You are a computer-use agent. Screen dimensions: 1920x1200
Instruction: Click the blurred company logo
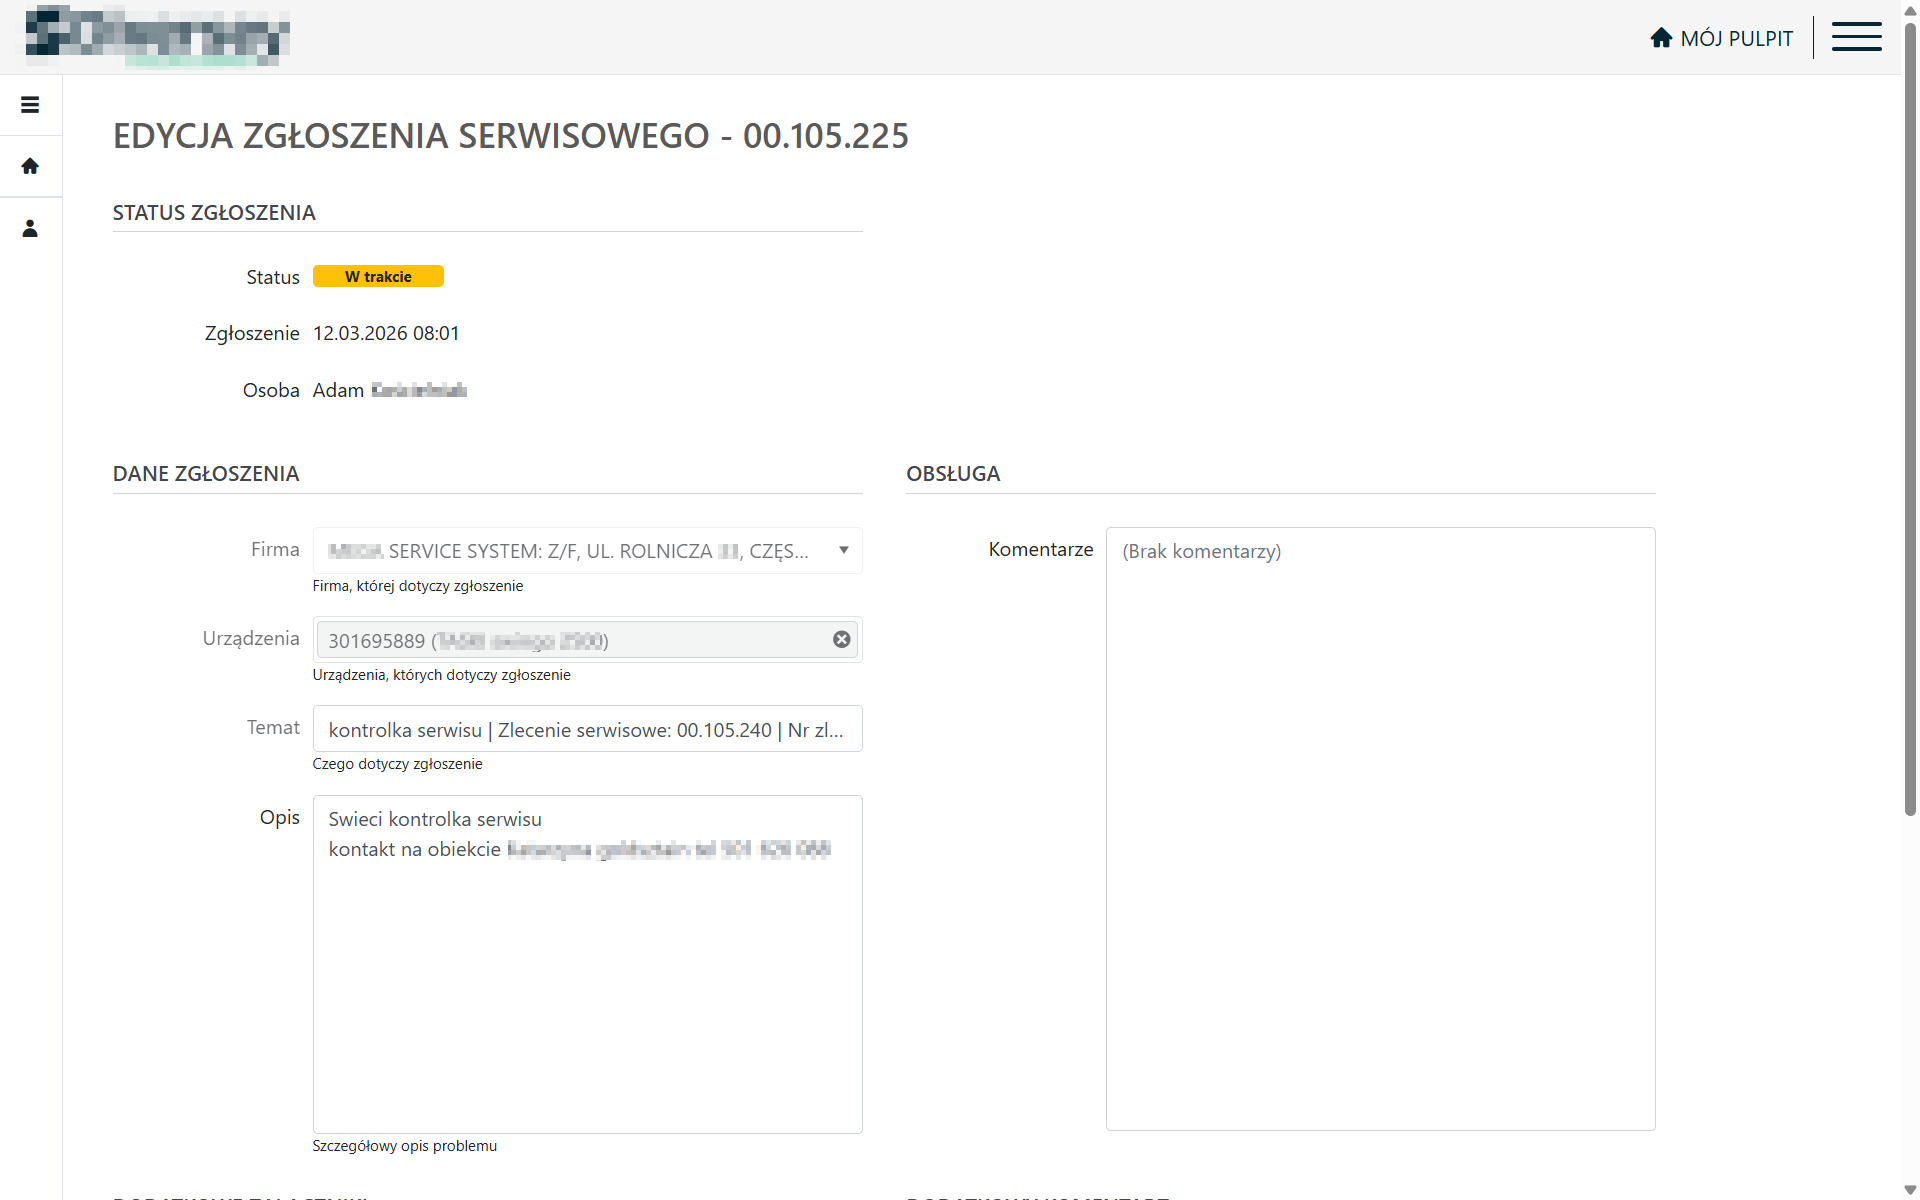[x=157, y=36]
